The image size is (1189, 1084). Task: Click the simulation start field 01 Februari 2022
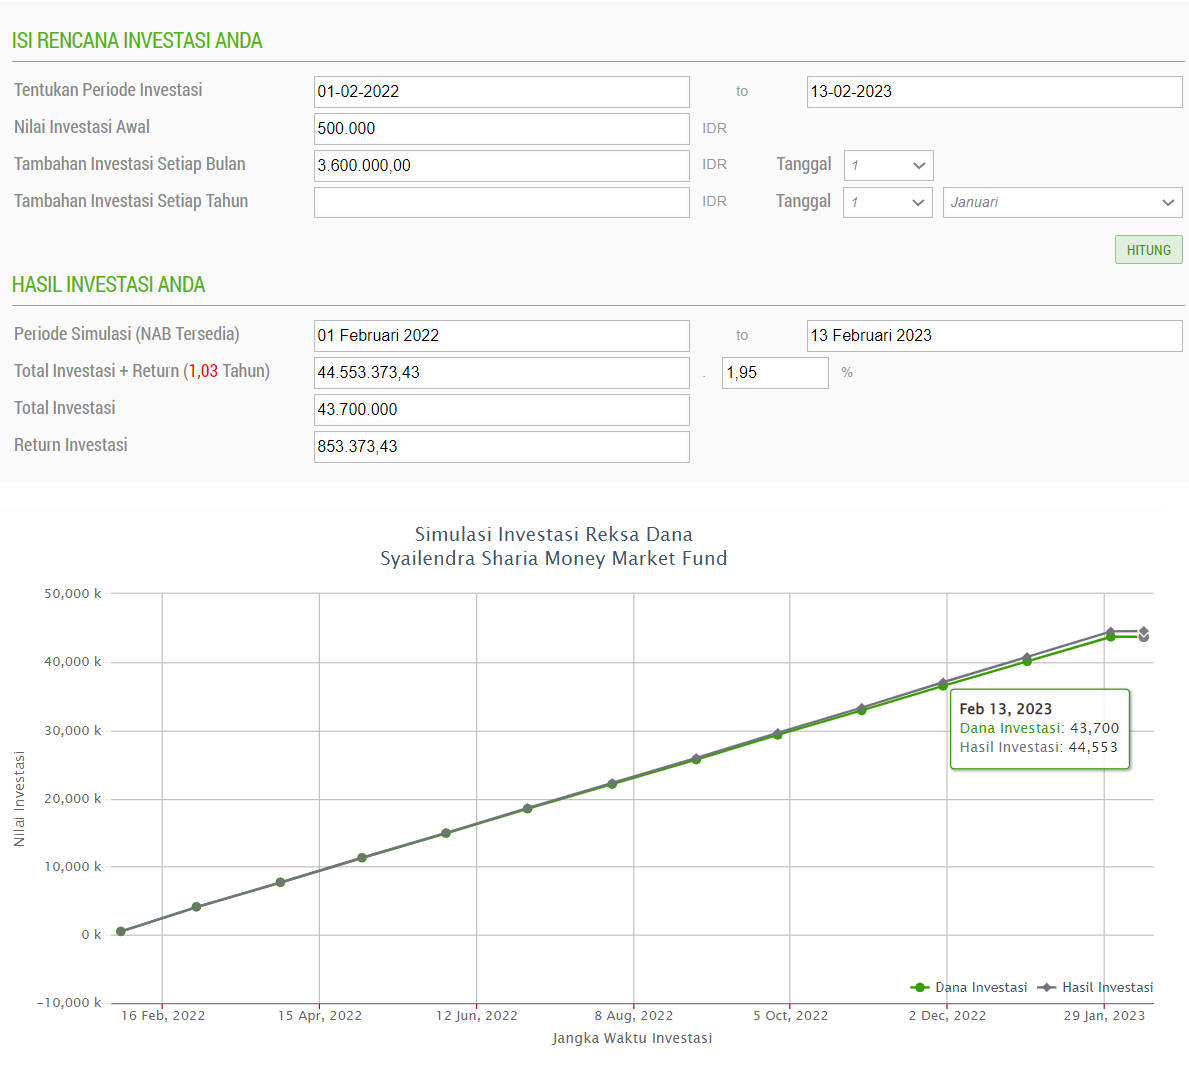pos(501,336)
